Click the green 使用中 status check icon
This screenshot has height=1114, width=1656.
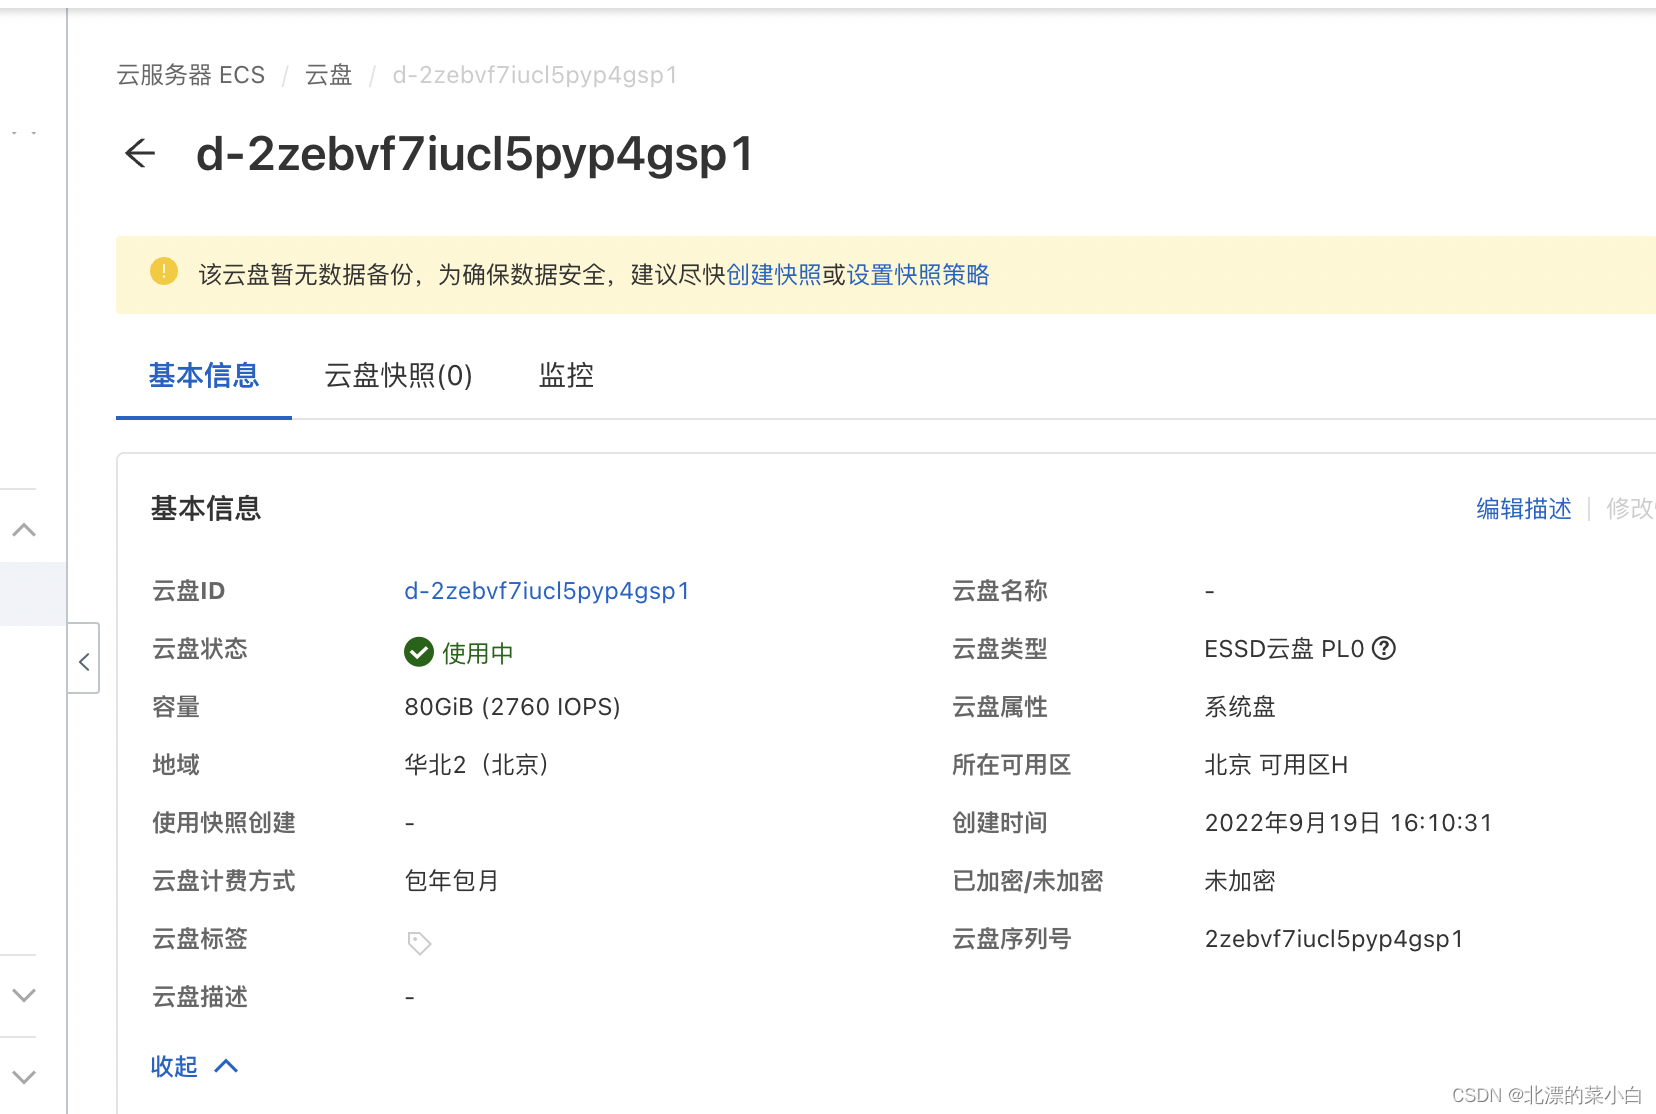(419, 652)
